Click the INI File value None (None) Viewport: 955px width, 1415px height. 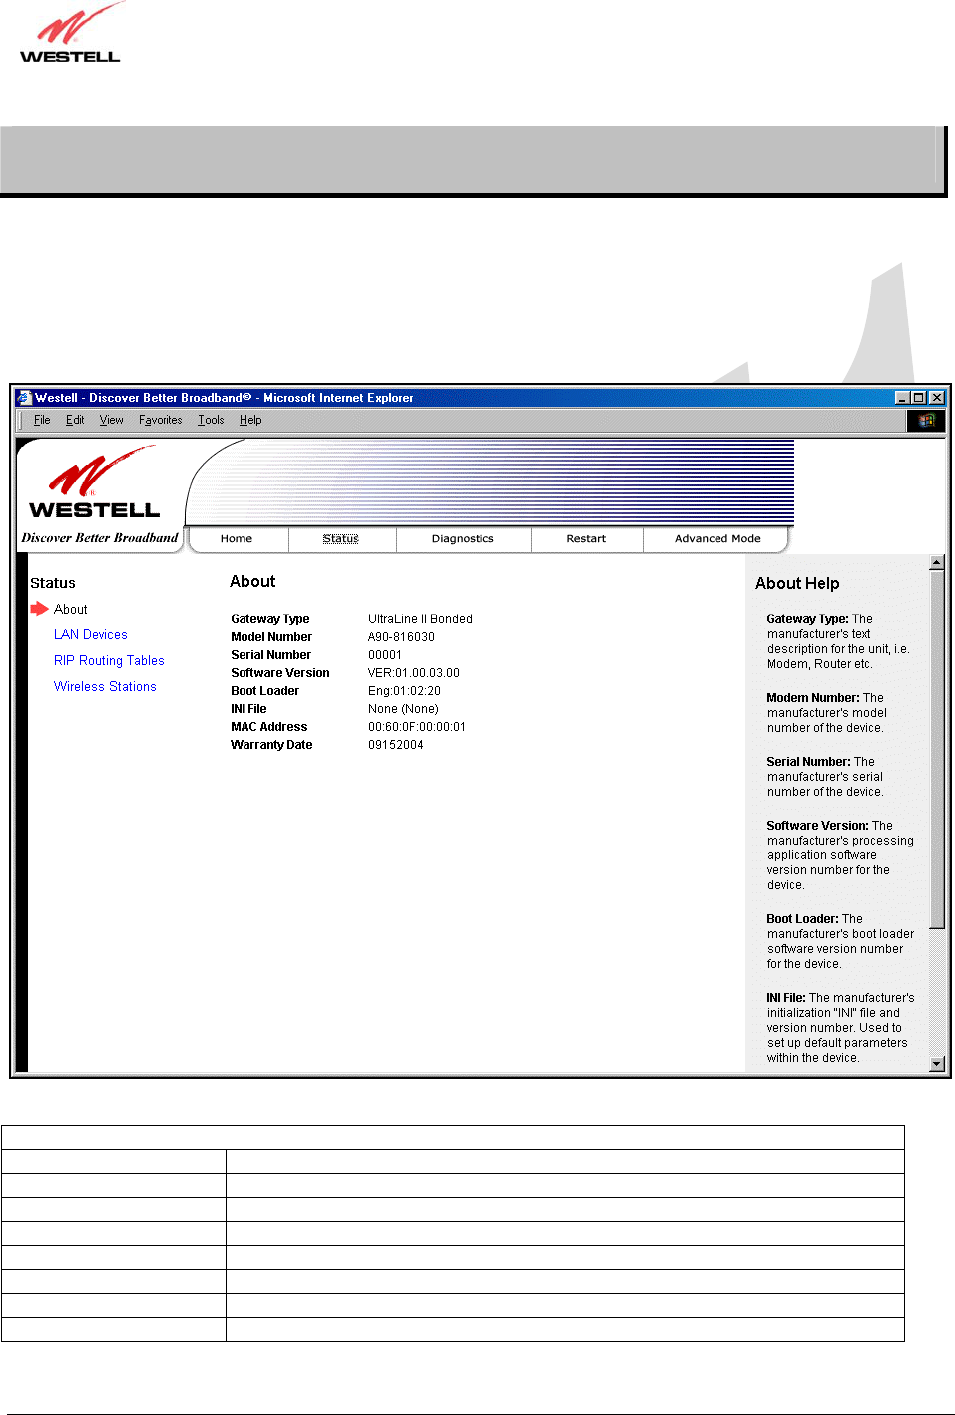403,709
